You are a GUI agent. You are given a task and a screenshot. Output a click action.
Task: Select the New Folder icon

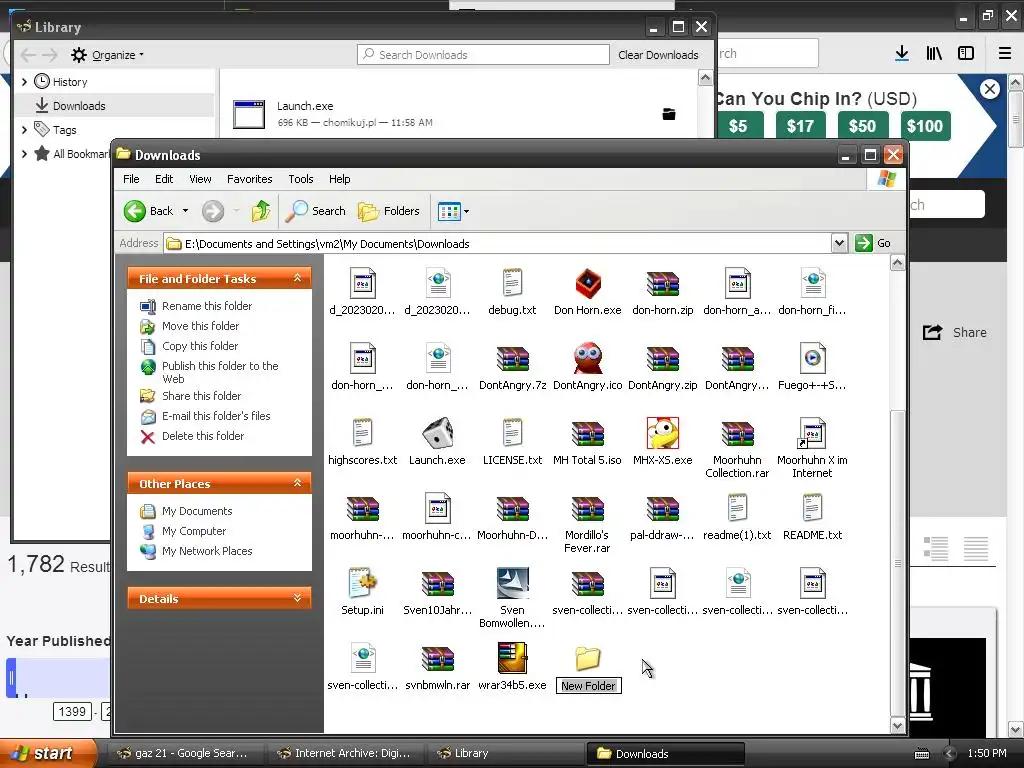(x=588, y=658)
